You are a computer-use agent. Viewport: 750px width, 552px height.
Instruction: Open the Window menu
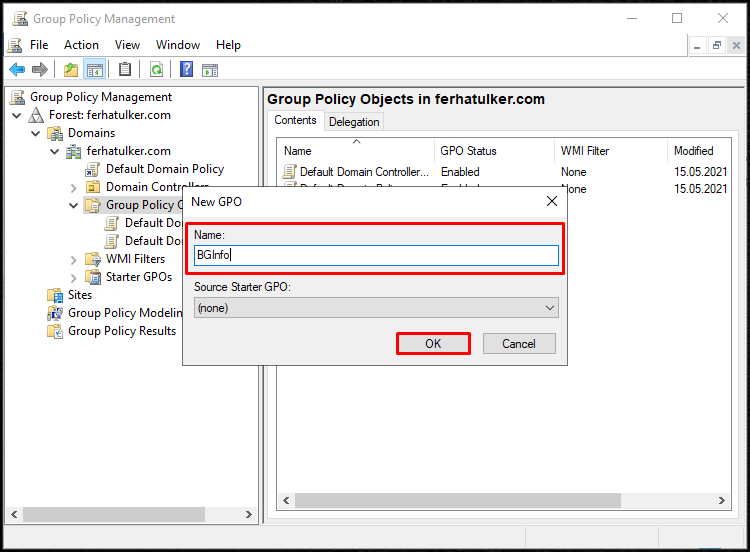pyautogui.click(x=178, y=45)
